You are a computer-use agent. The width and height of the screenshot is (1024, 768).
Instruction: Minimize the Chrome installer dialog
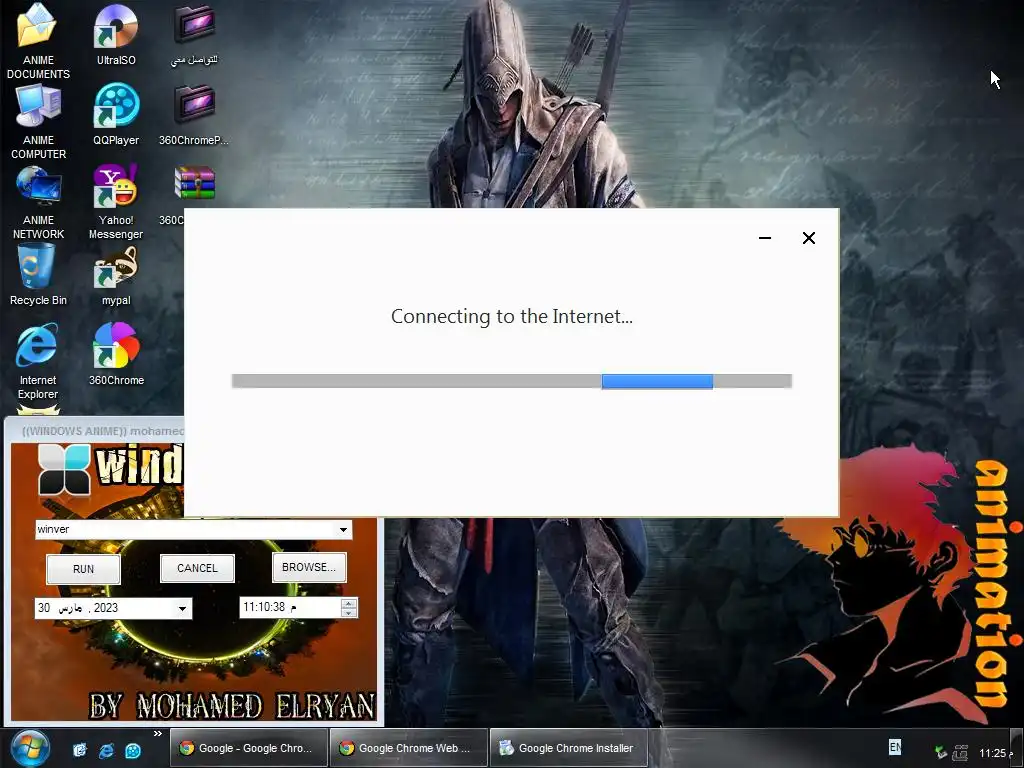tap(765, 238)
